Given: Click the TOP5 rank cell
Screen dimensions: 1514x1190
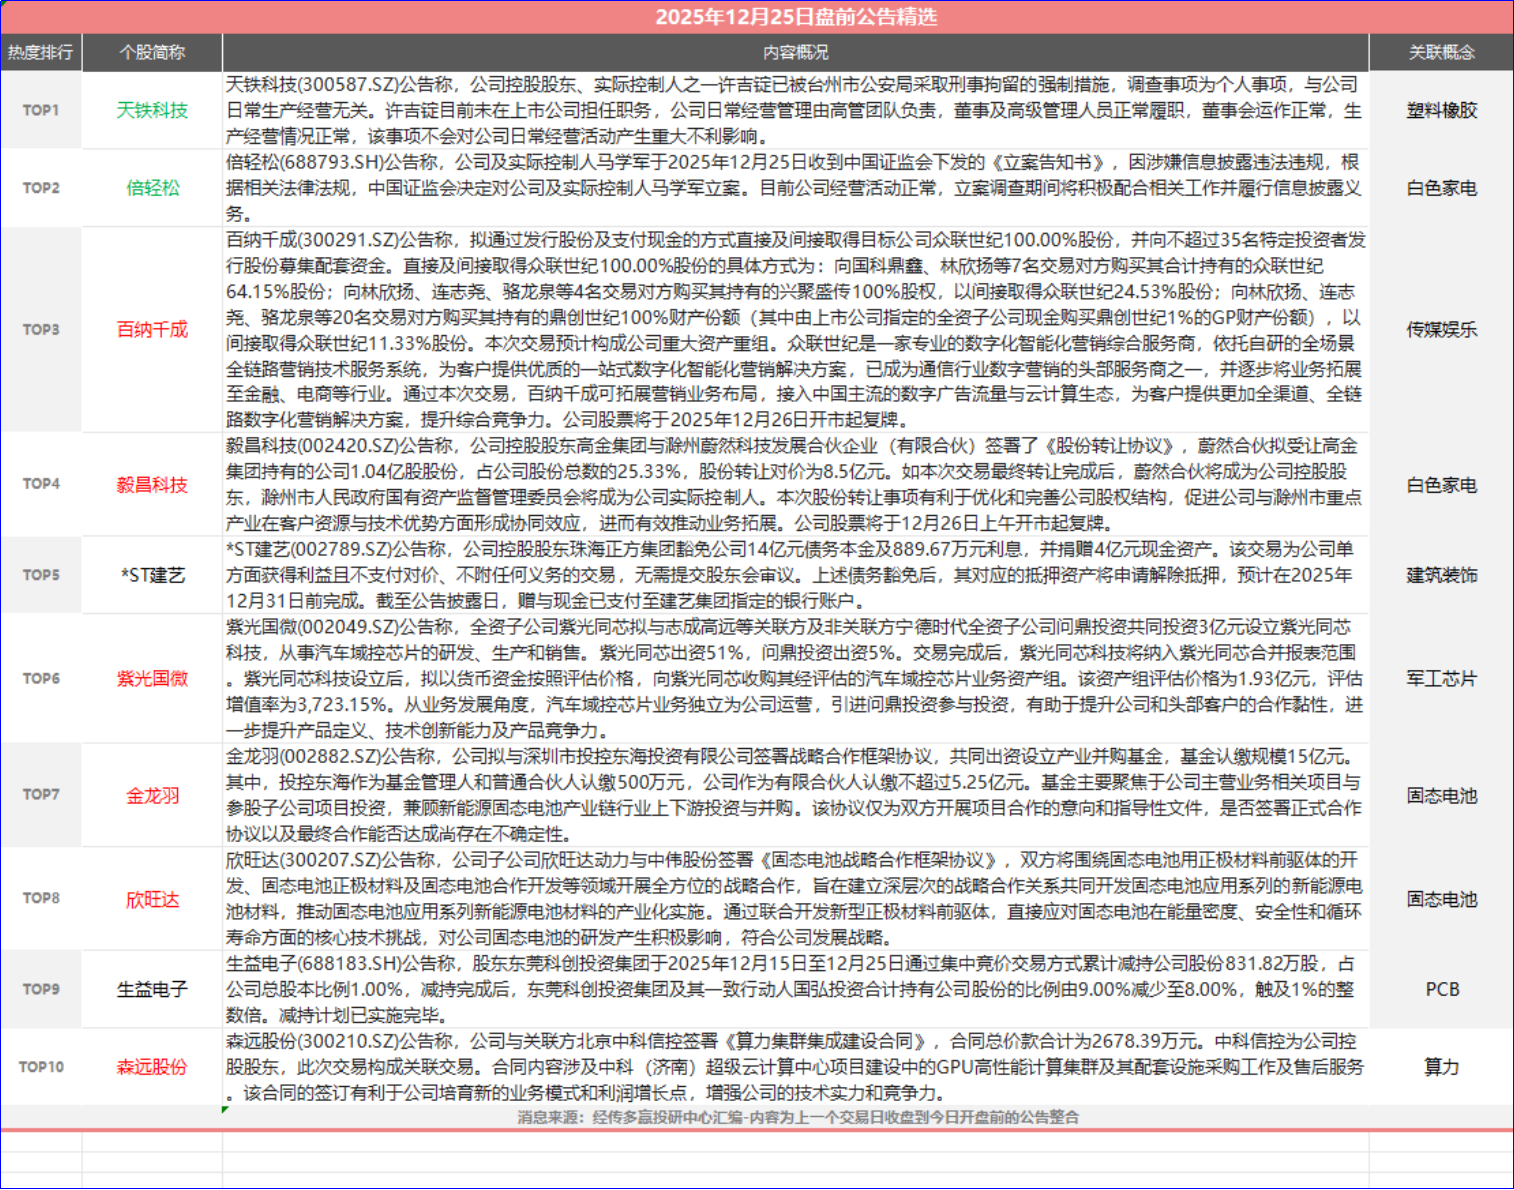Looking at the screenshot, I should (x=41, y=575).
